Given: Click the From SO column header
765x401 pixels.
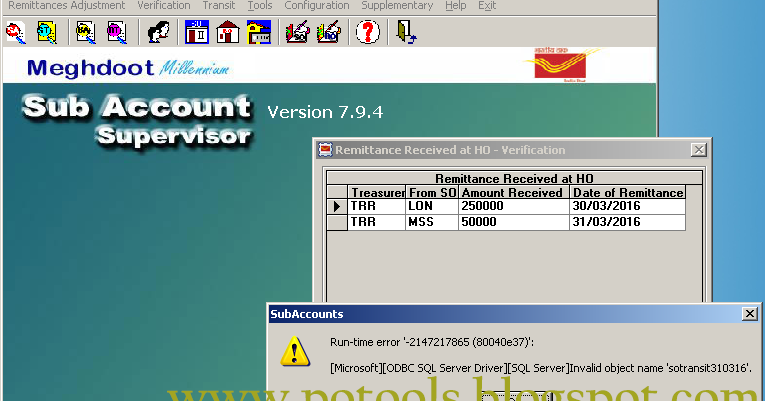Looking at the screenshot, I should (x=432, y=192).
